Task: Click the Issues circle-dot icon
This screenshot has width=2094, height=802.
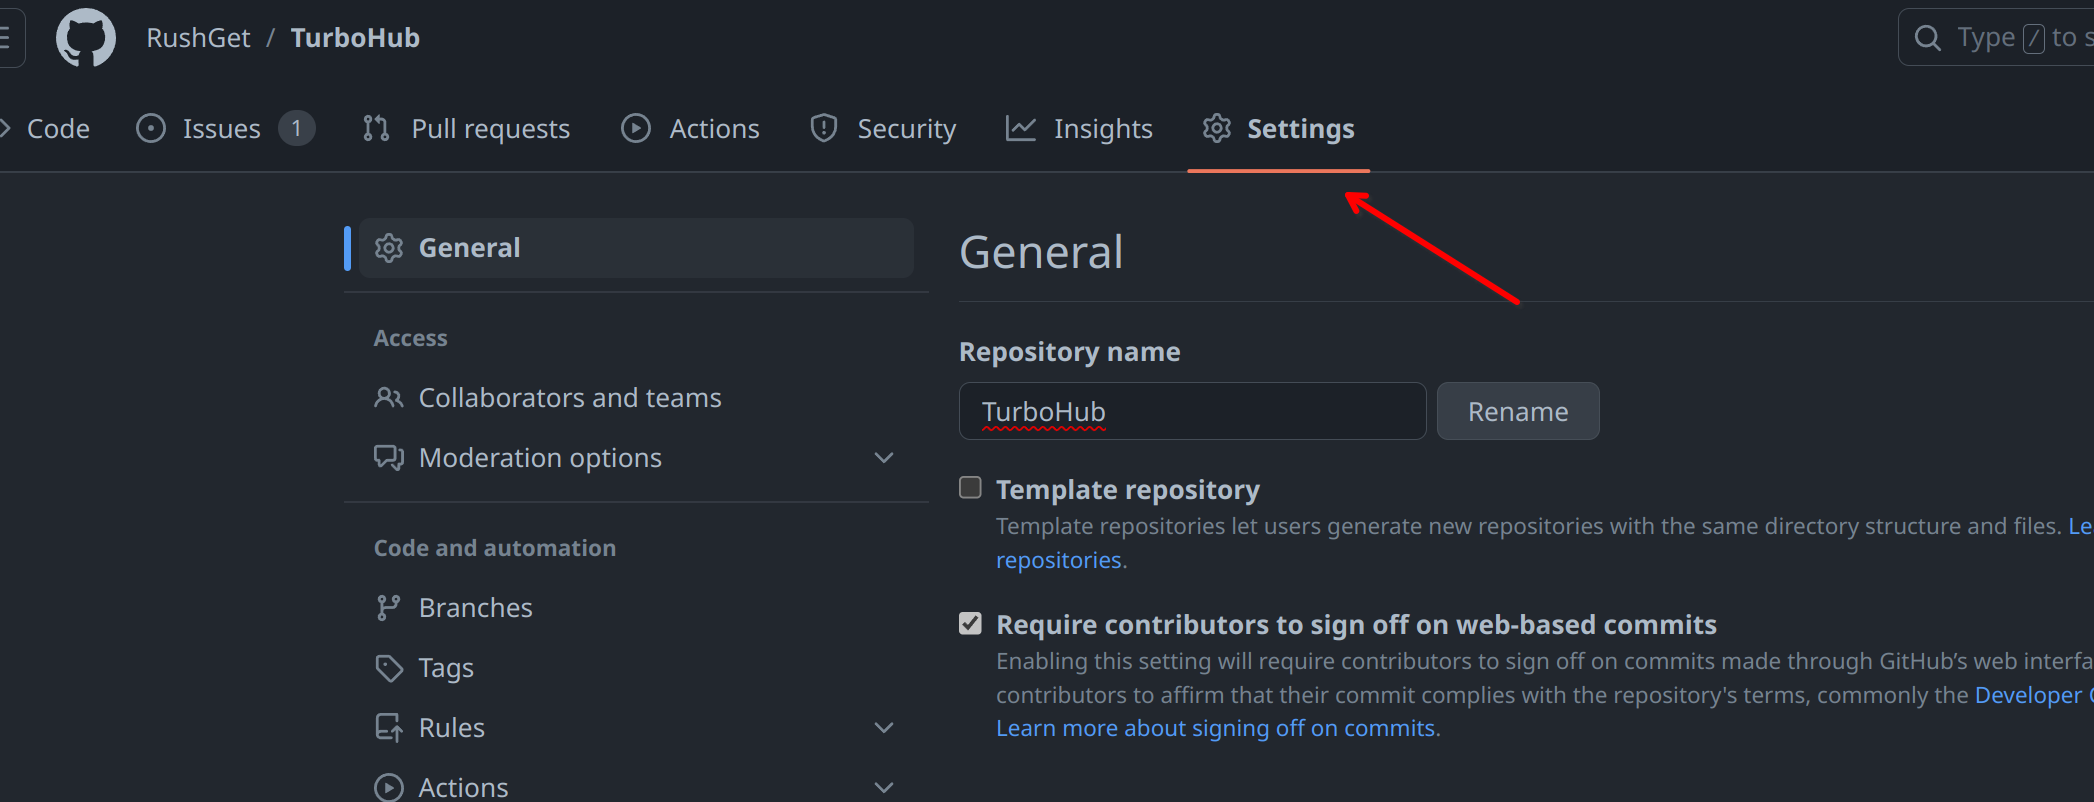Action: click(151, 128)
